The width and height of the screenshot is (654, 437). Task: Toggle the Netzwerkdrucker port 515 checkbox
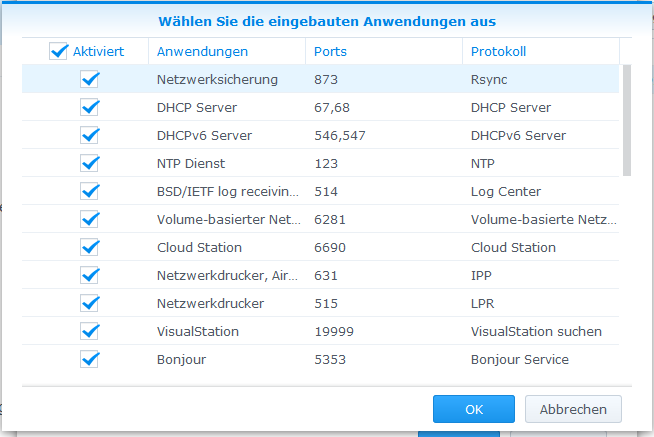(x=90, y=303)
